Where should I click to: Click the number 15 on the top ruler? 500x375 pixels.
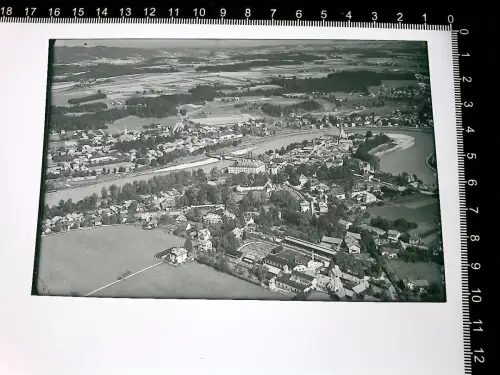tap(78, 12)
